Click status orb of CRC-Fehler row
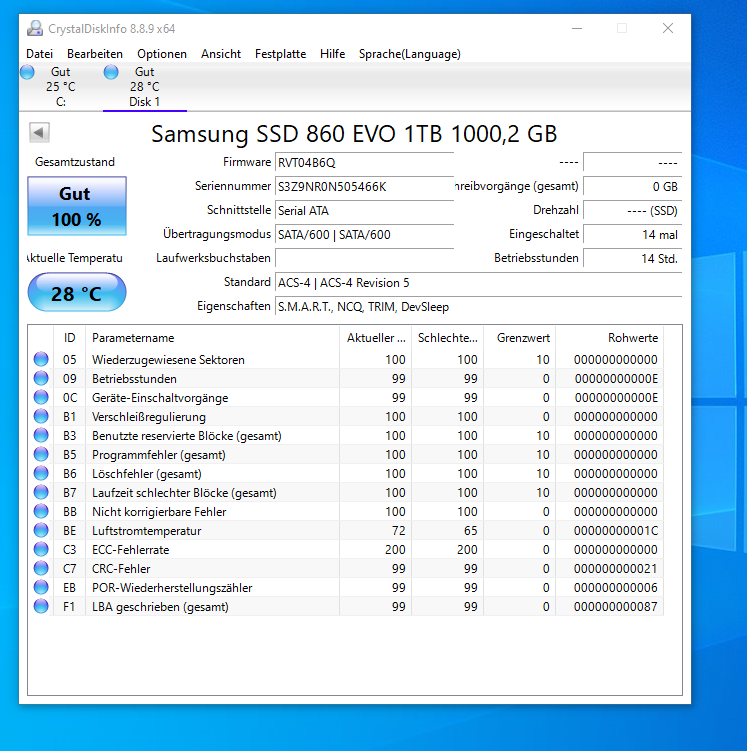This screenshot has width=747, height=751. tap(41, 568)
